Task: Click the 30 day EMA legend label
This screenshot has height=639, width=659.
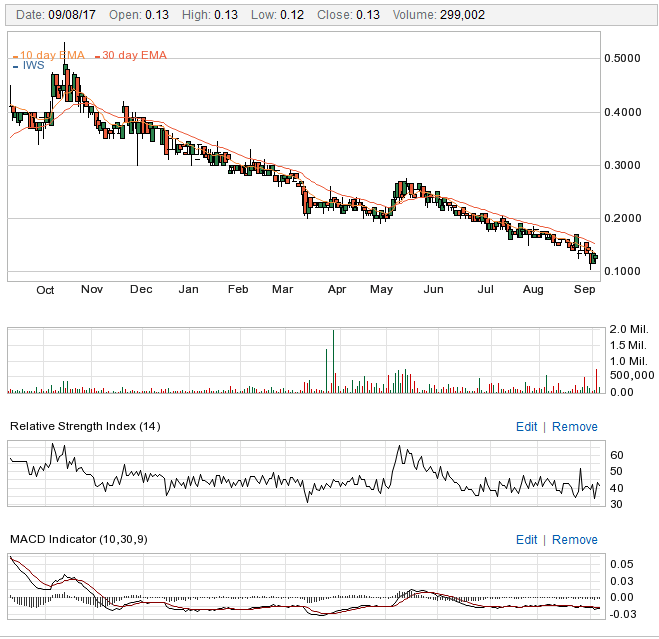Action: (134, 55)
